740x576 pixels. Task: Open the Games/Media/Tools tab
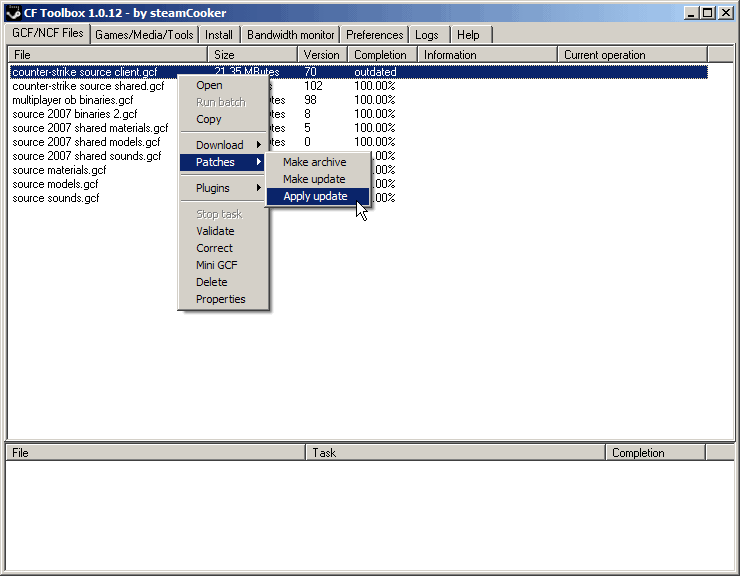point(144,35)
